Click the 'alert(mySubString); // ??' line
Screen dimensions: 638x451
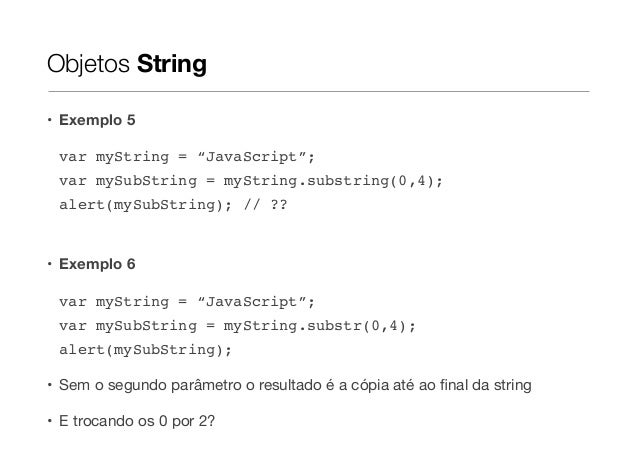[177, 205]
